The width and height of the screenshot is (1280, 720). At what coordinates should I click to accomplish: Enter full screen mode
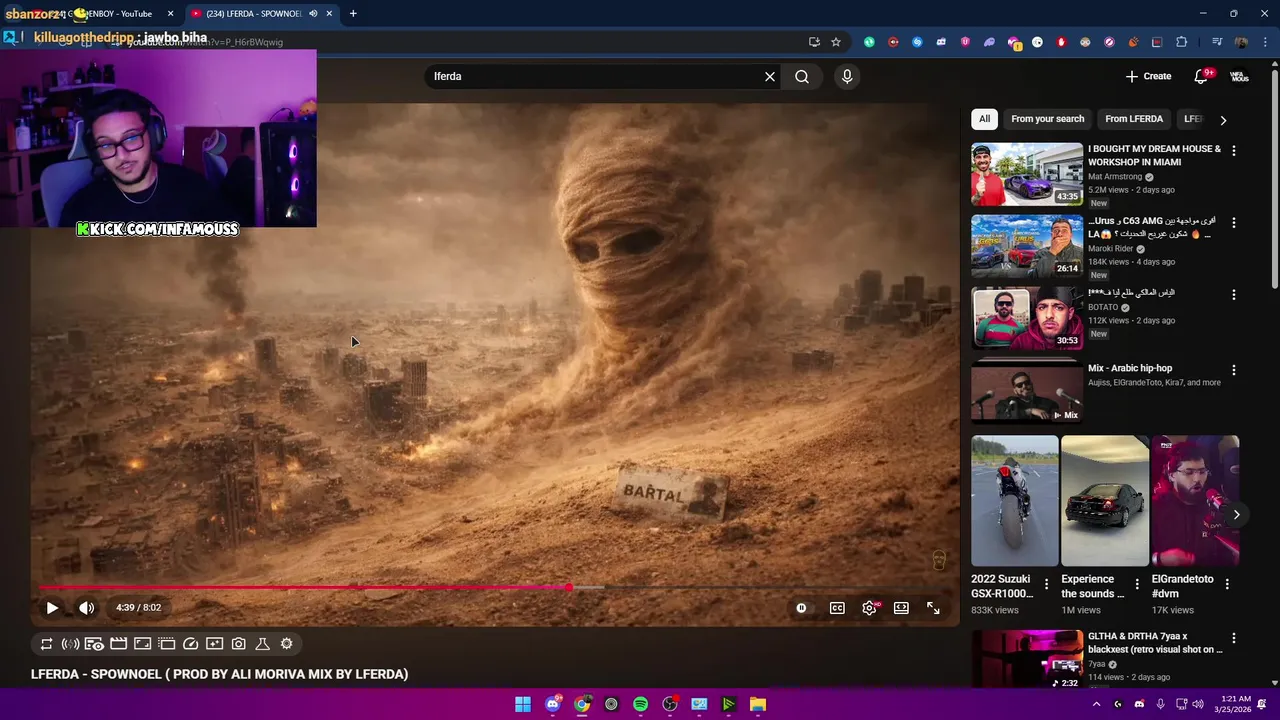coord(933,608)
